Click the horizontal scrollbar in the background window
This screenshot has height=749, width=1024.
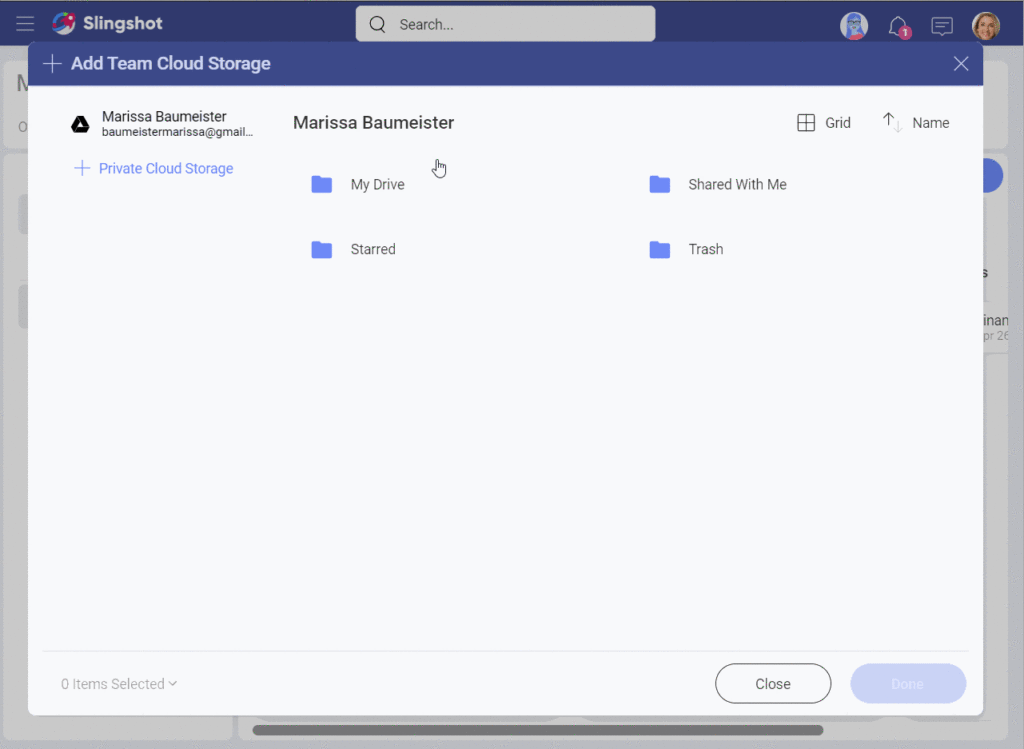click(x=537, y=730)
